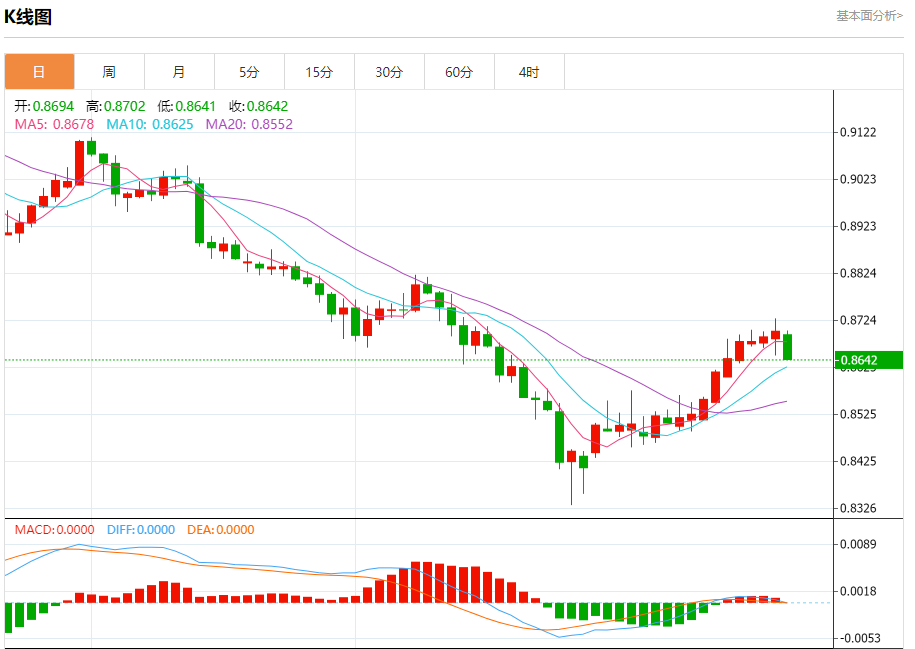Select the 日 daily chart tab
Viewport: 915px width, 649px height.
39,72
